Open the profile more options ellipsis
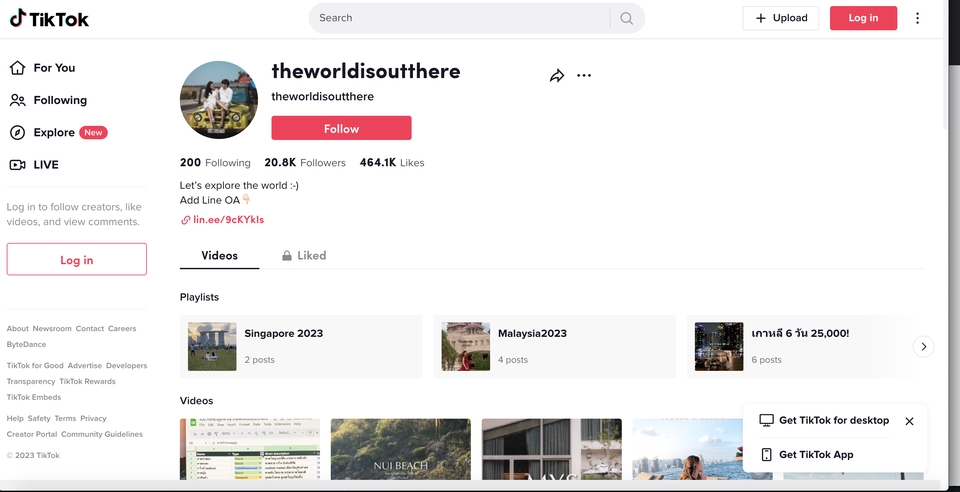 584,75
